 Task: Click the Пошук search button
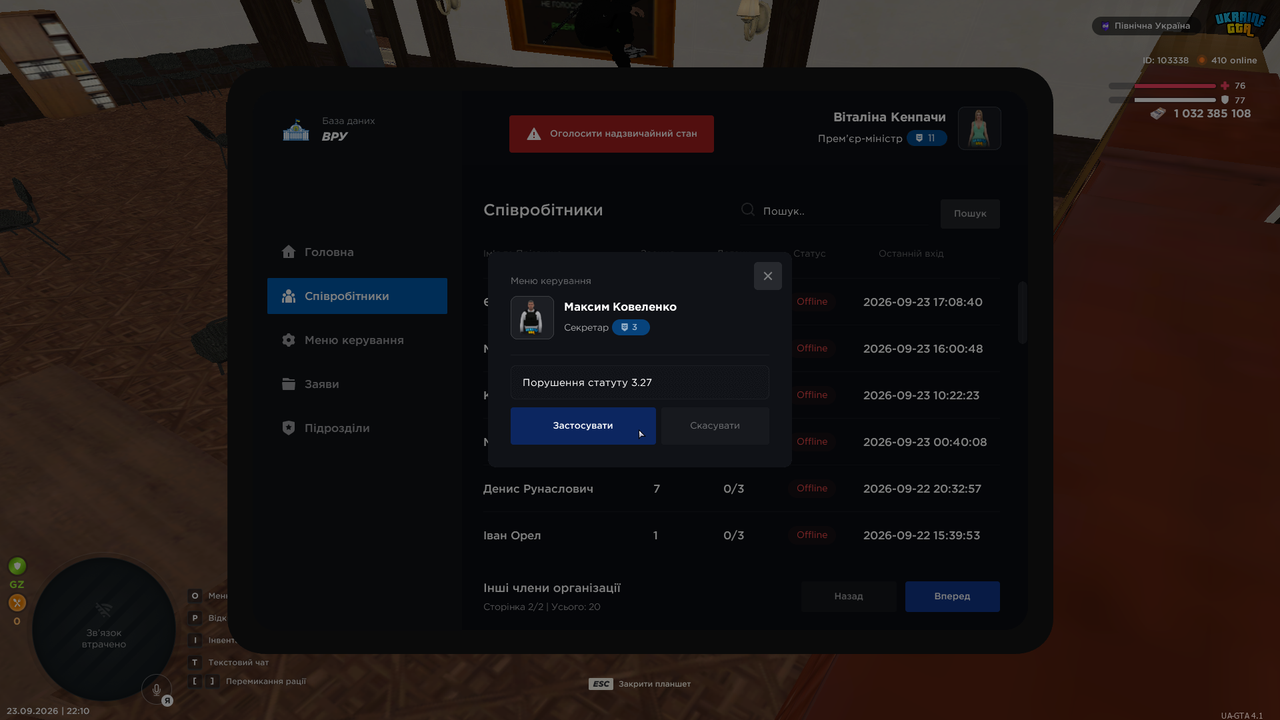pyautogui.click(x=970, y=213)
